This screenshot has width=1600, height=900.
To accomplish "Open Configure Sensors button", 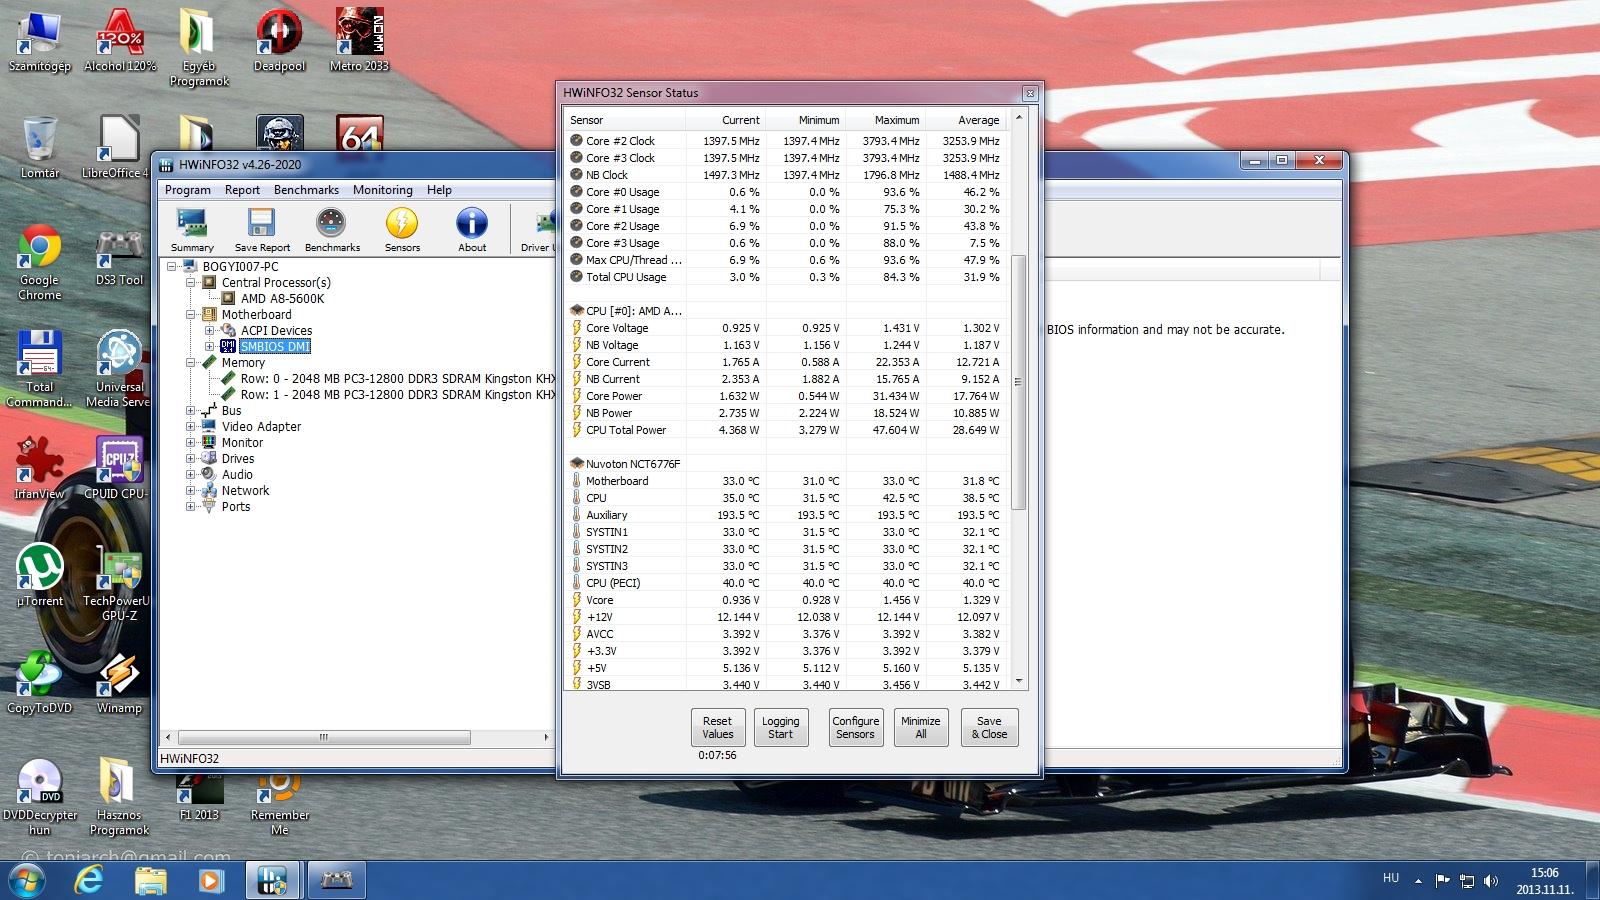I will tap(856, 727).
